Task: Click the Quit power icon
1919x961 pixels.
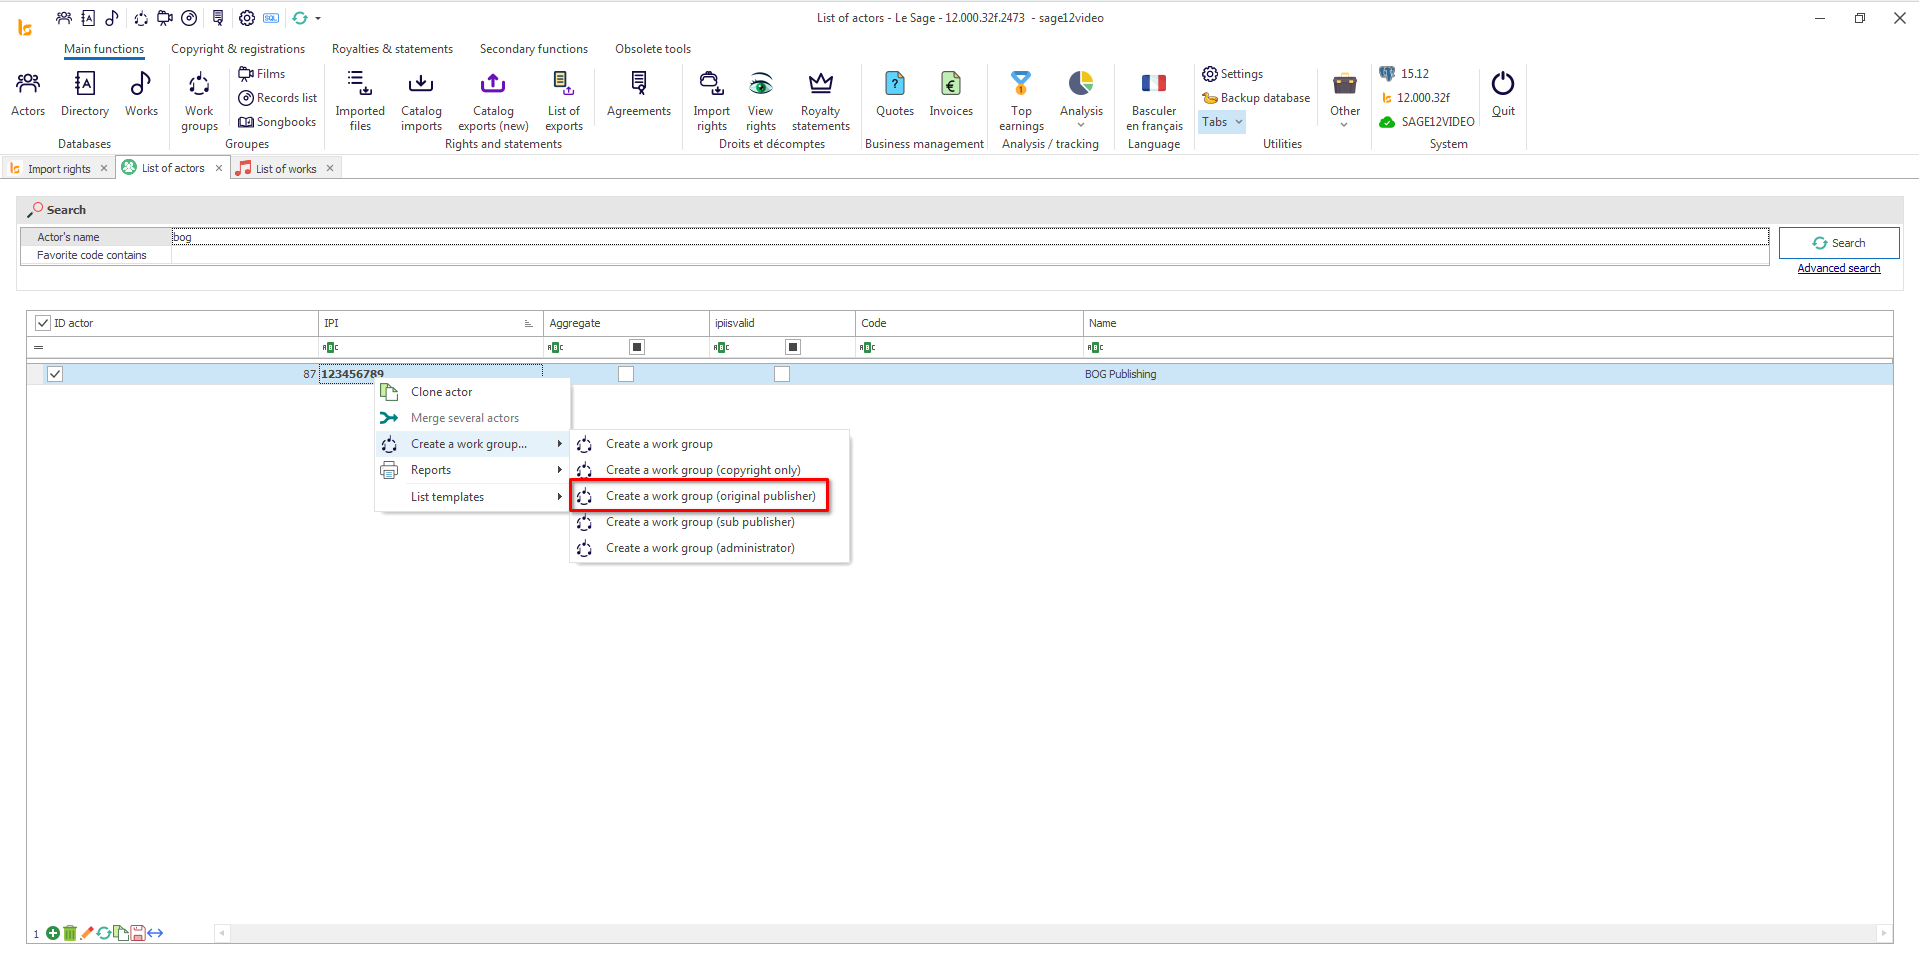Action: [1502, 84]
